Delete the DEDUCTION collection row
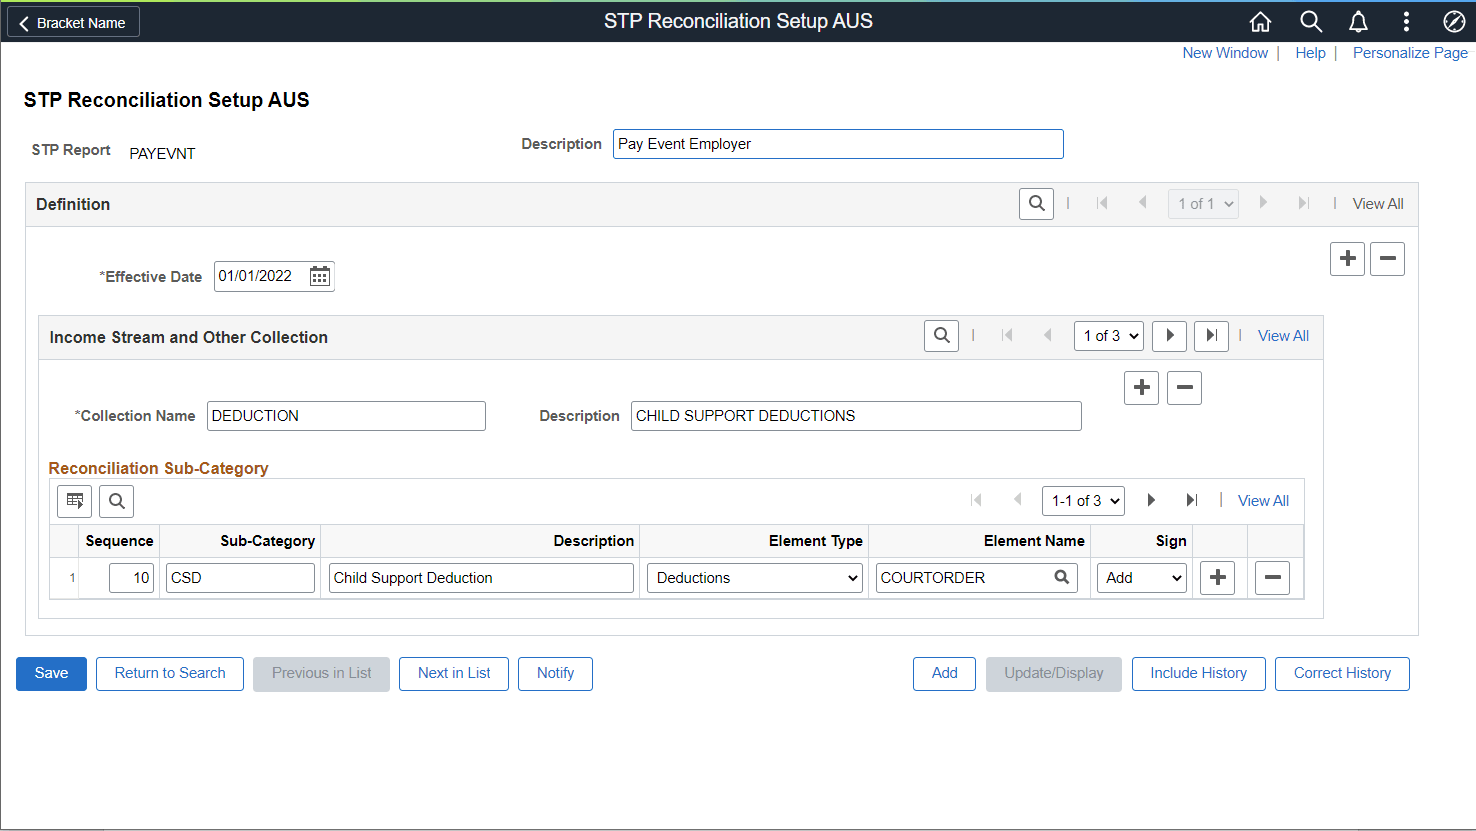 tap(1184, 387)
